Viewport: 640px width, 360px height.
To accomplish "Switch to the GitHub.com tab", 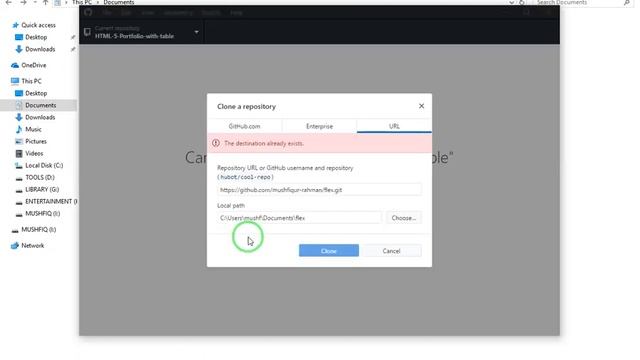I will [x=244, y=126].
